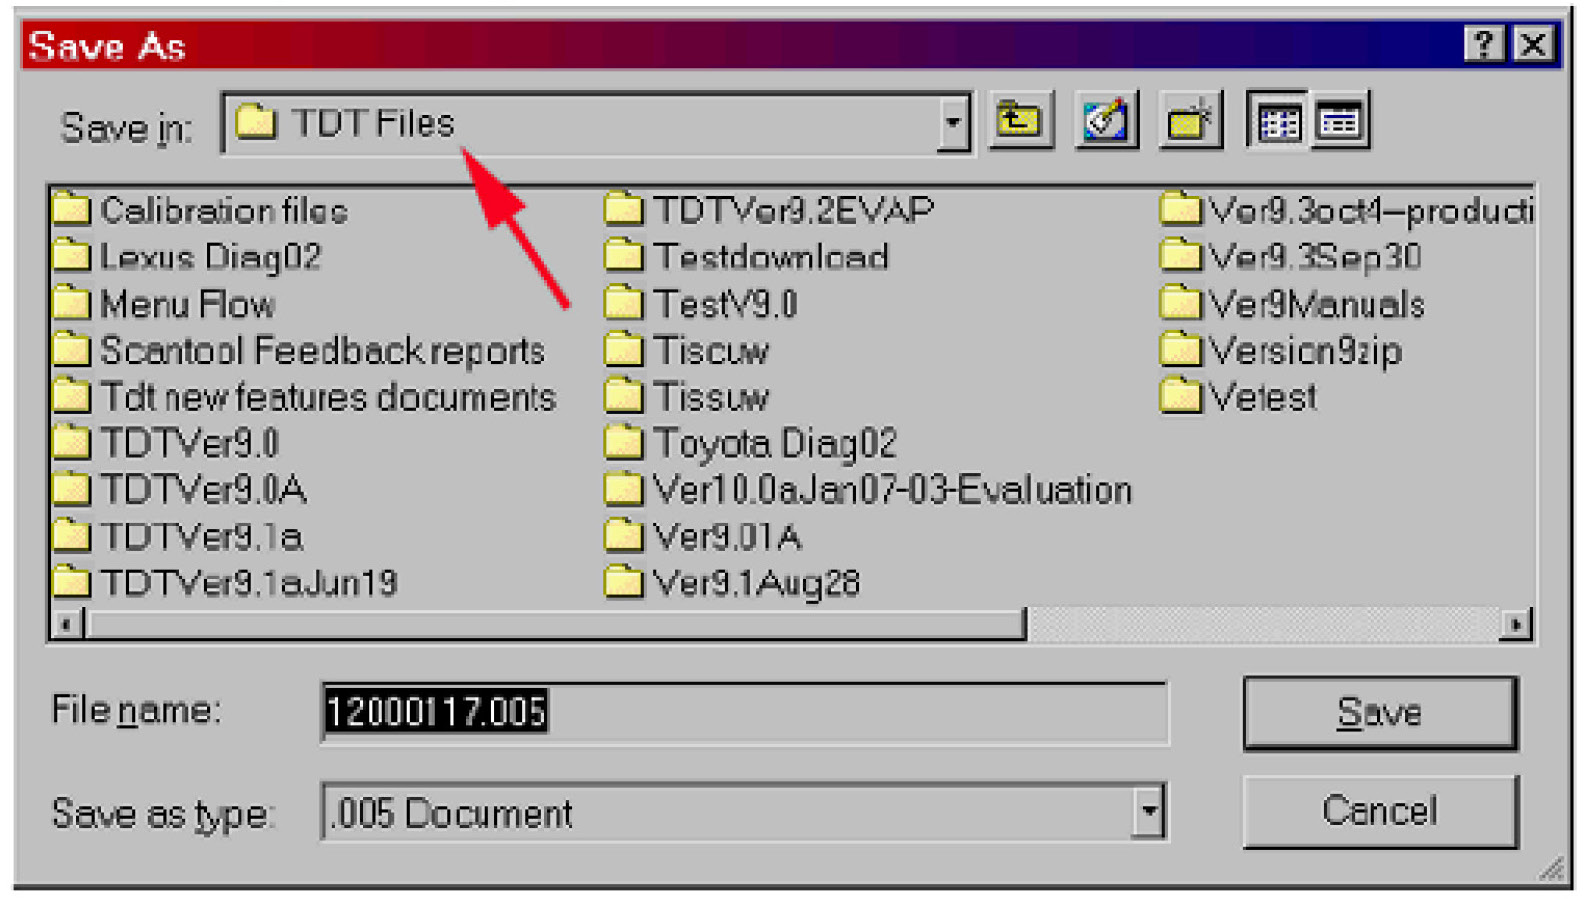Image resolution: width=1589 pixels, height=899 pixels.
Task: Select the Toyota Diag02 folder
Action: (x=774, y=443)
